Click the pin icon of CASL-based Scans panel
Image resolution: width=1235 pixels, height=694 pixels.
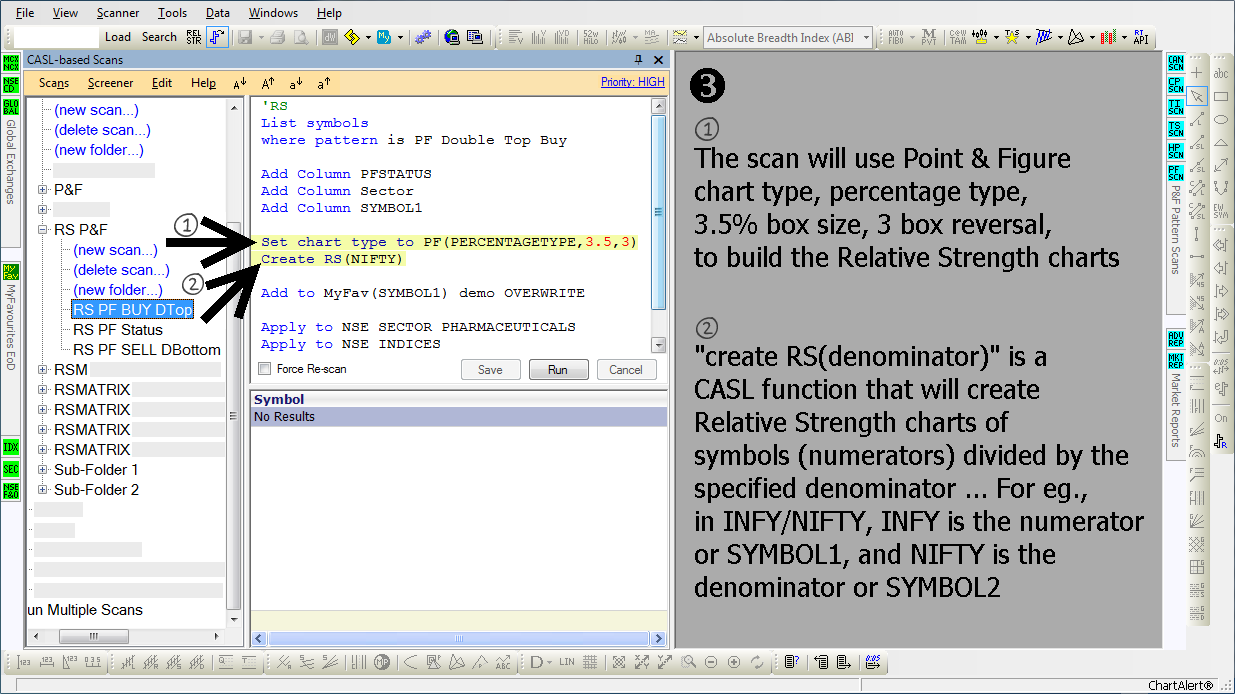click(x=639, y=60)
